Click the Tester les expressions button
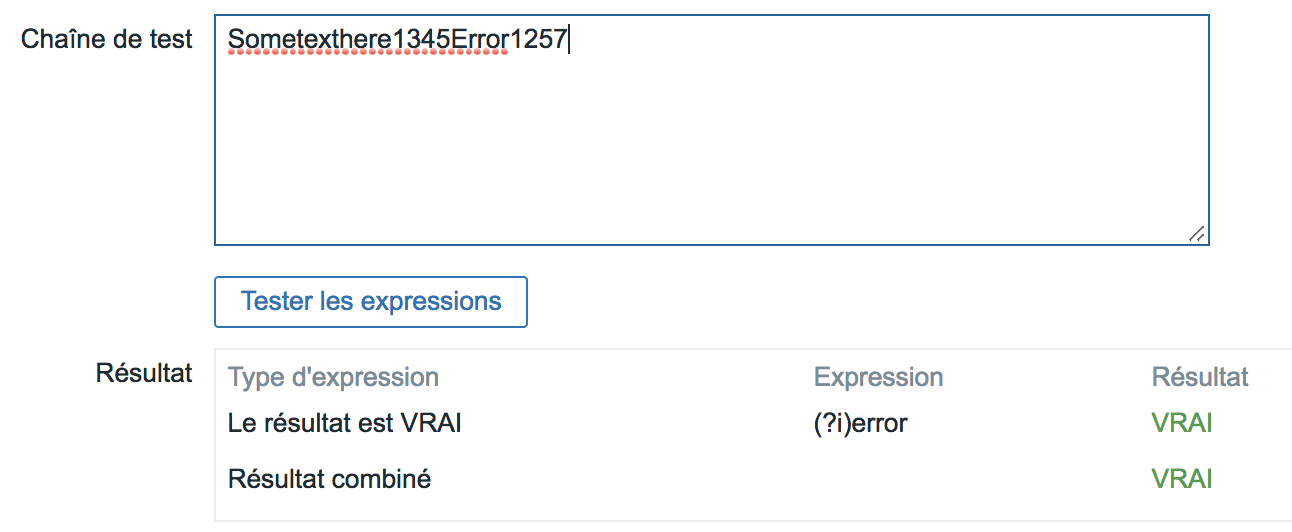Screen dimensions: 1292x532 pyautogui.click(x=371, y=302)
